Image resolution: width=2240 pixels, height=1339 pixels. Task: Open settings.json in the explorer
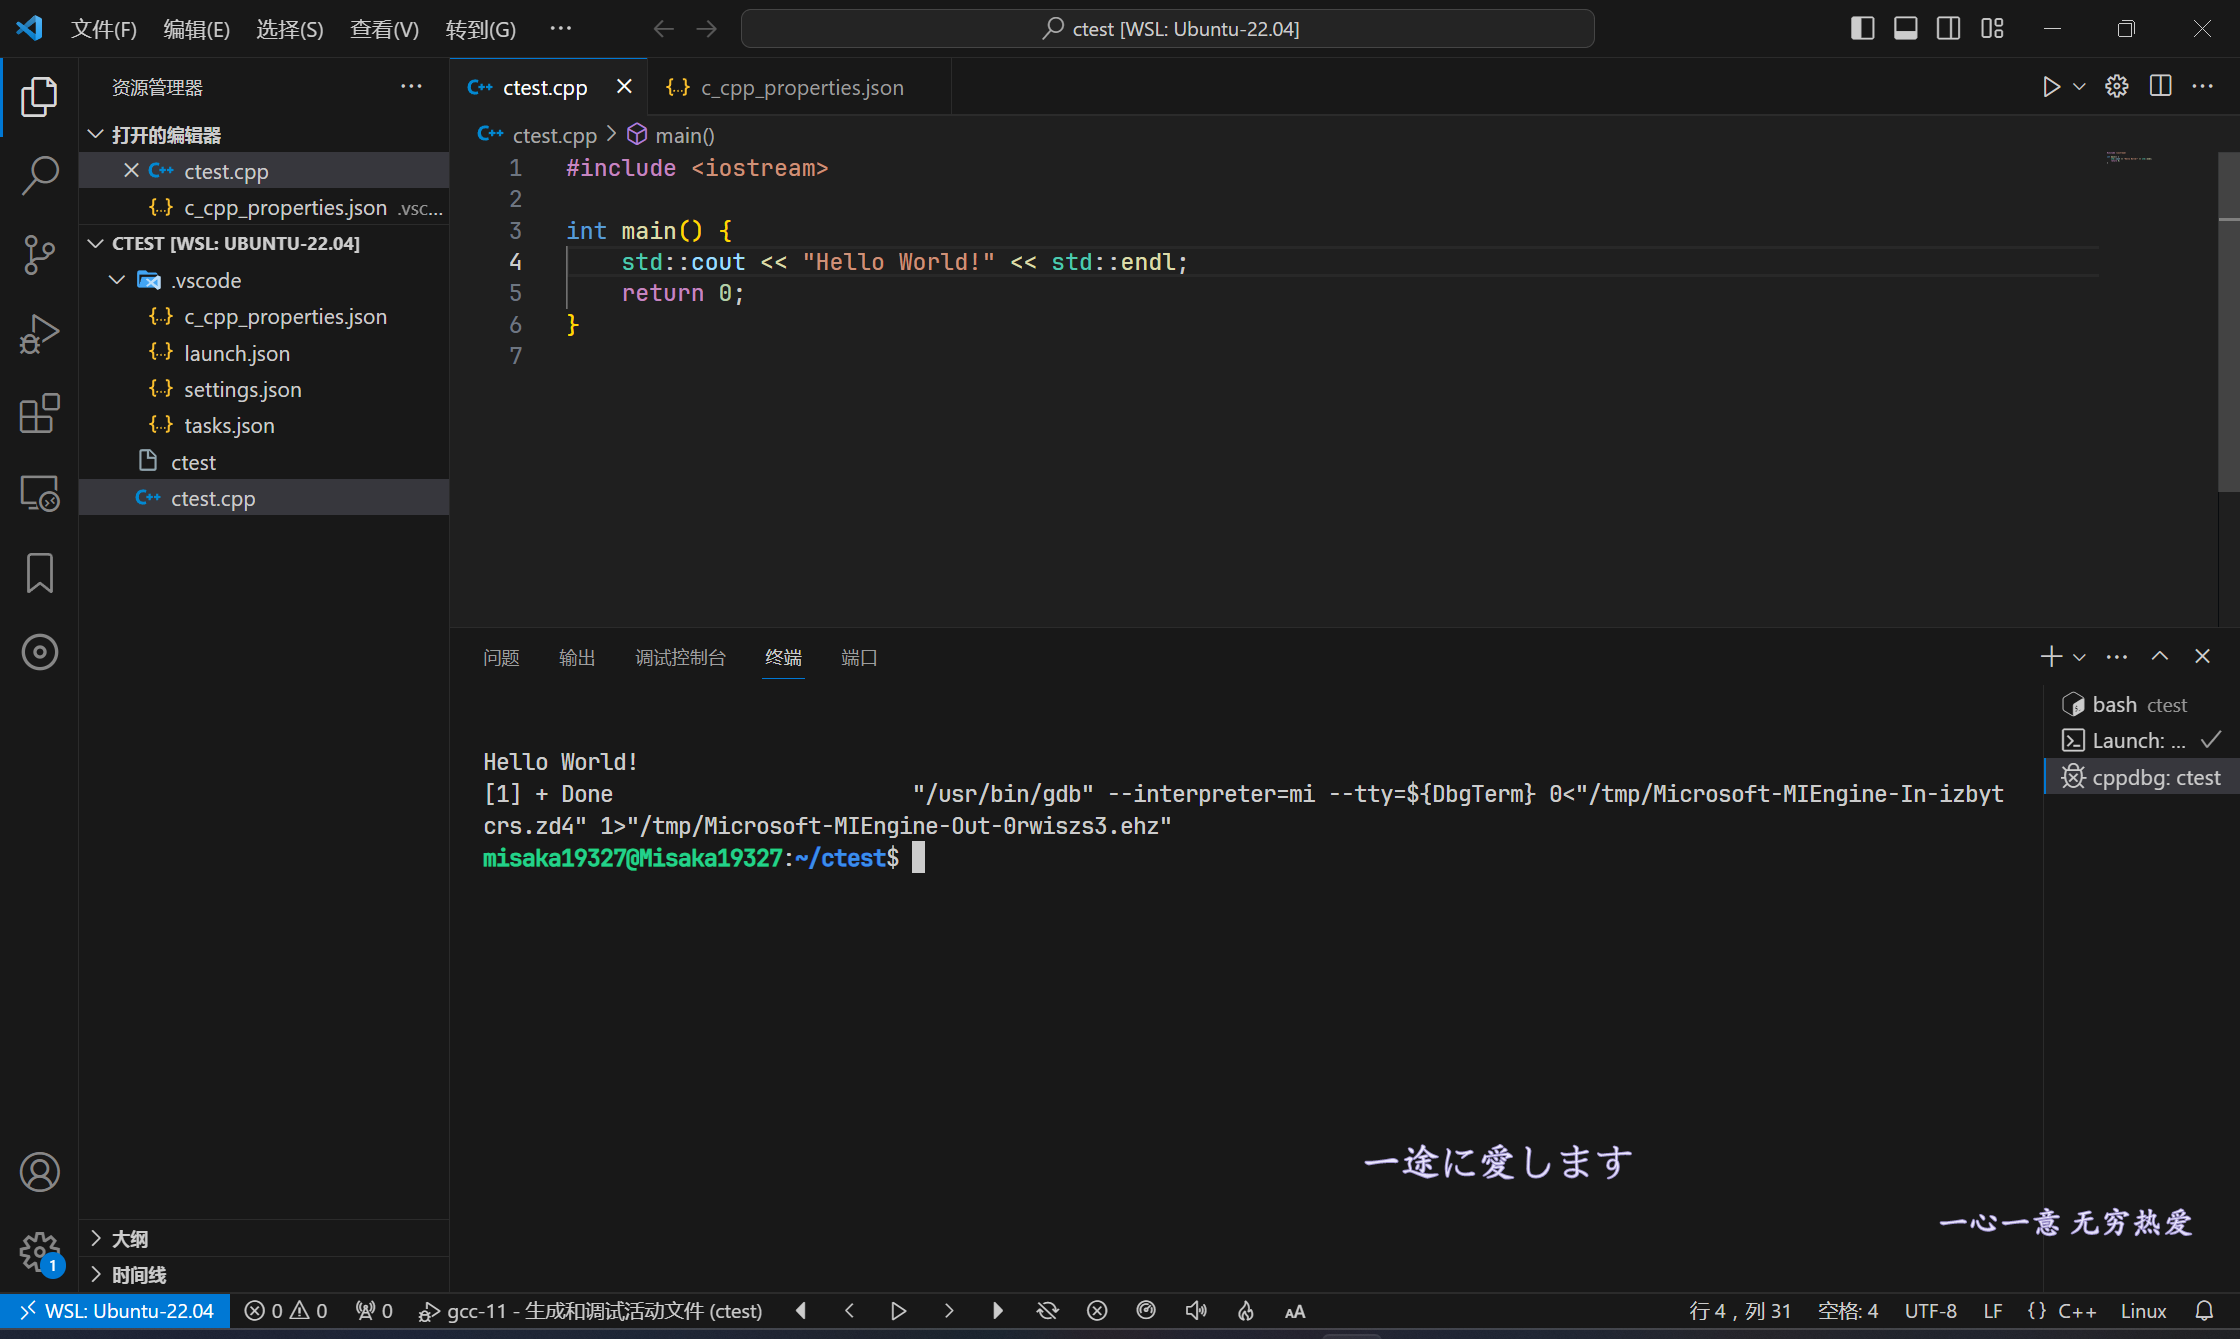click(264, 389)
